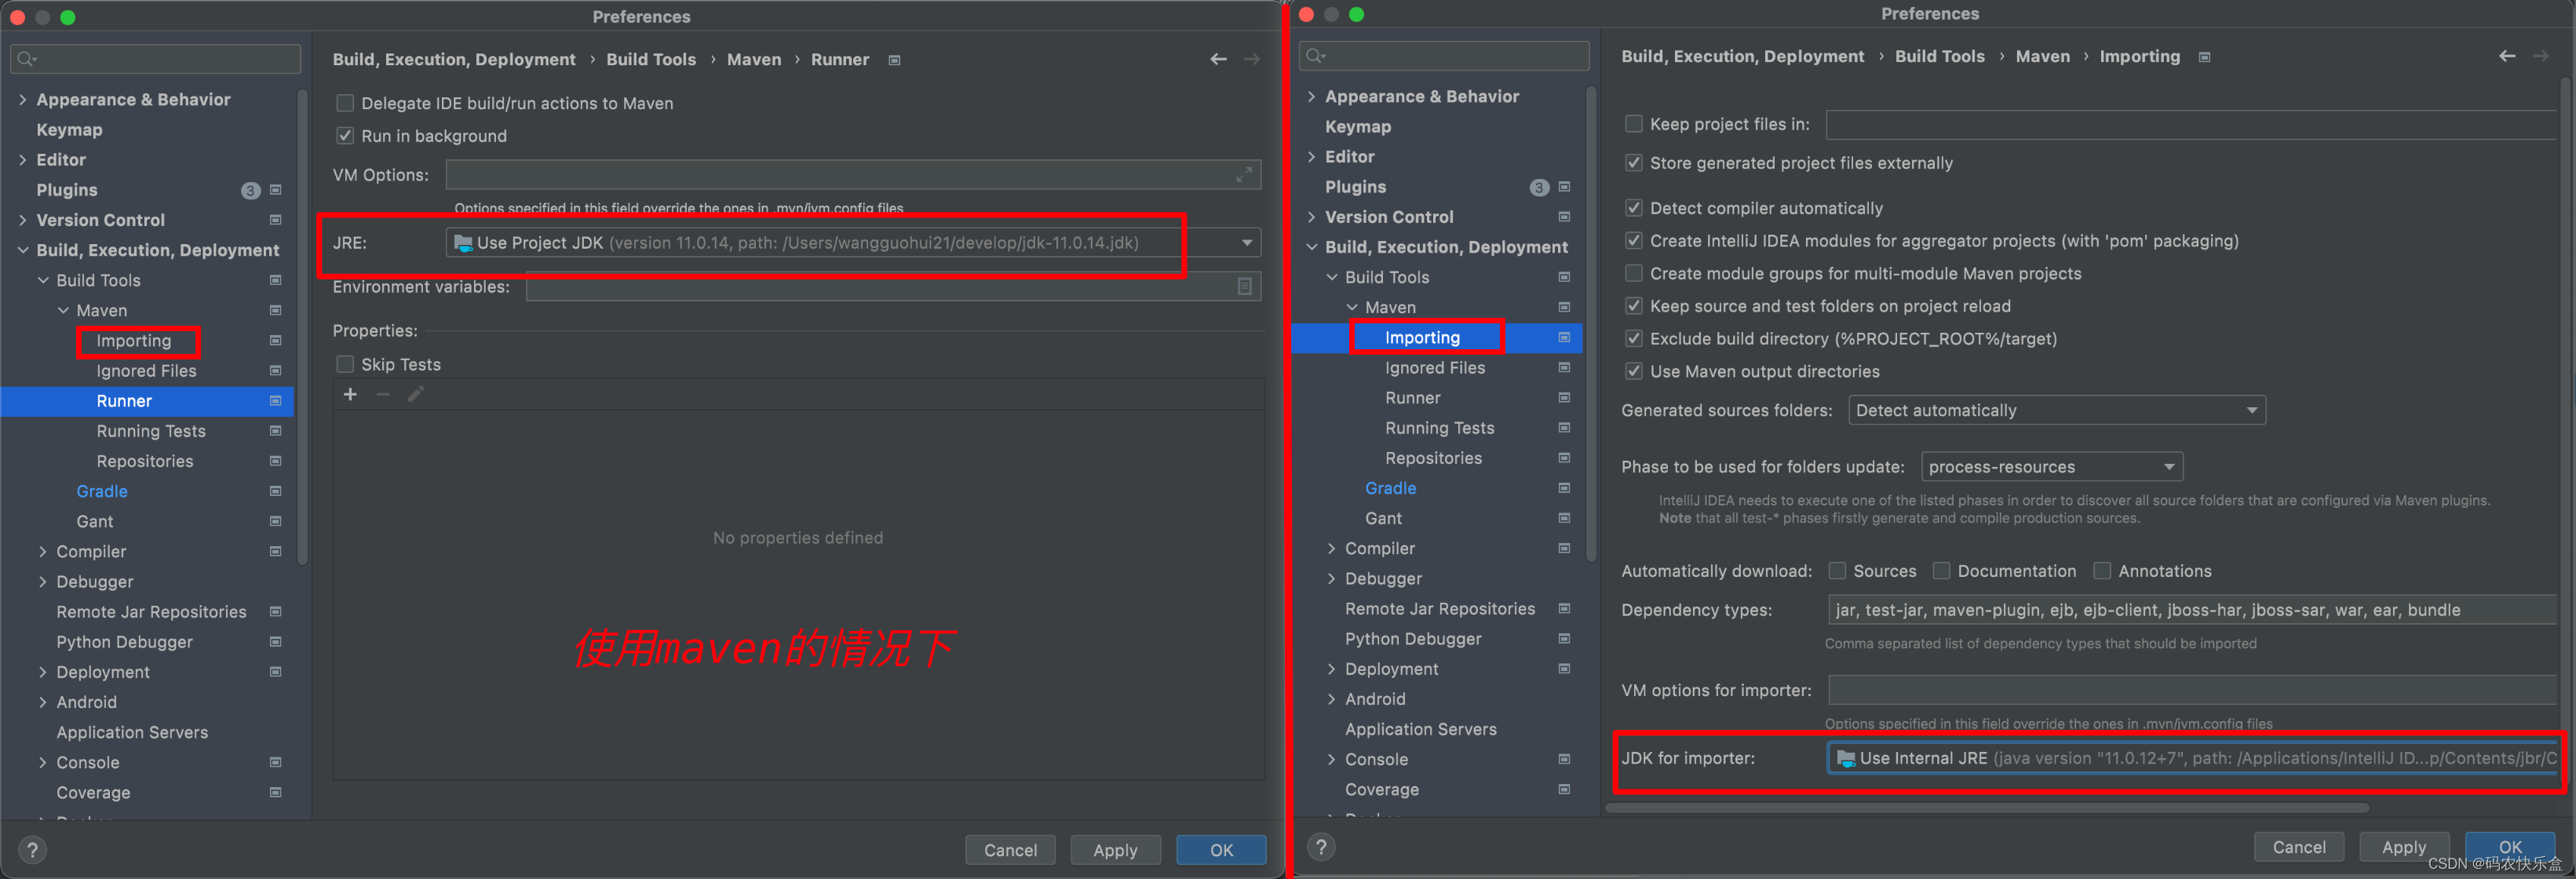The width and height of the screenshot is (2576, 879).
Task: Toggle Detect compiler automatically checkbox
Action: click(1634, 208)
